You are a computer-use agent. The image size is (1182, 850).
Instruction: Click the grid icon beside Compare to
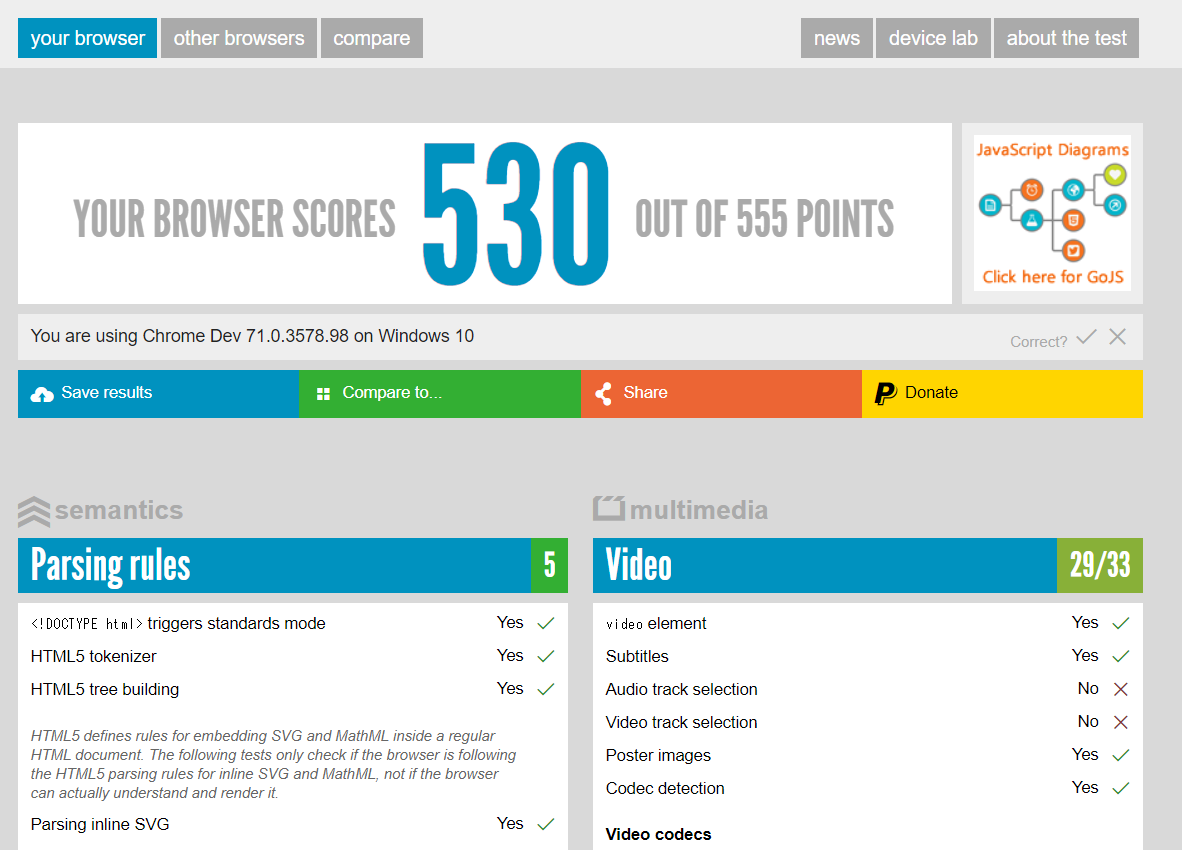click(323, 394)
